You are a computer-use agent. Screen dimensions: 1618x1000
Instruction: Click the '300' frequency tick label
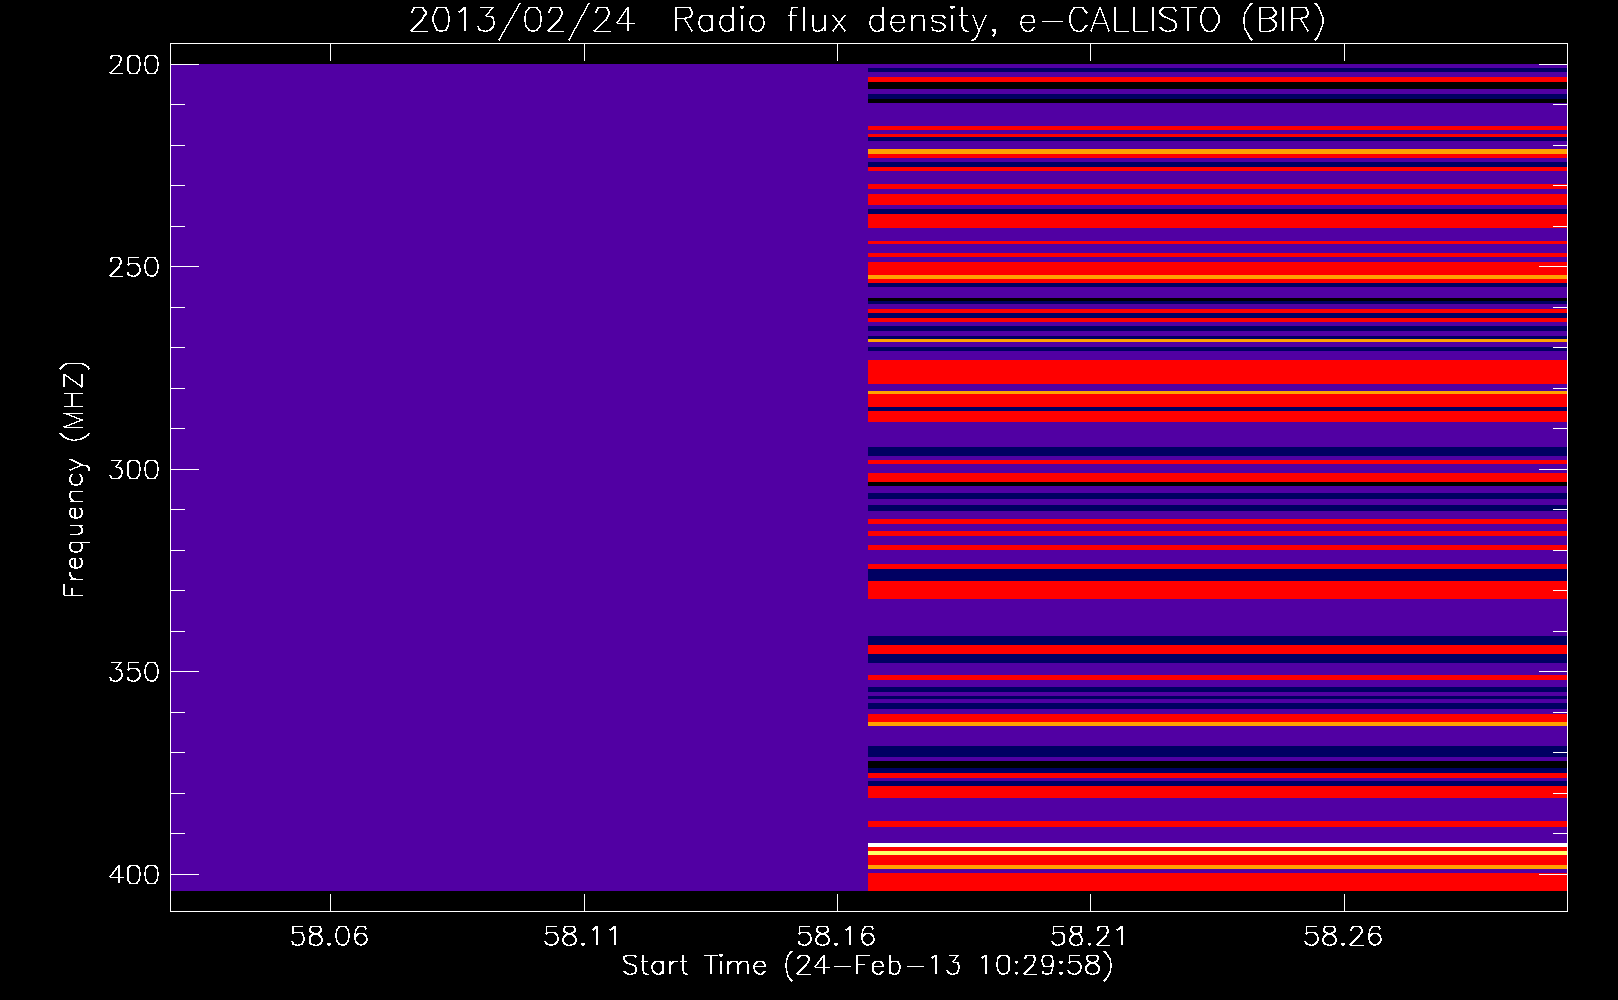[x=134, y=469]
